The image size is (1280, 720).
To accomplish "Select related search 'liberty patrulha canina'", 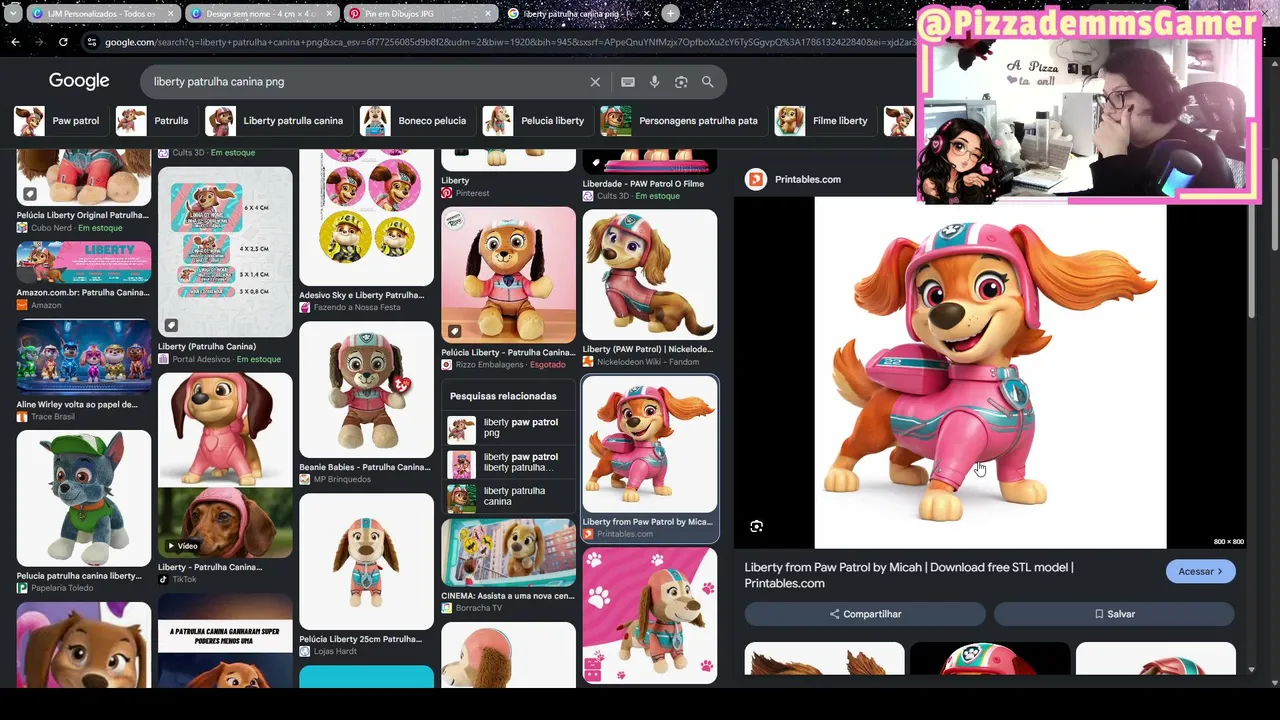I will (508, 497).
